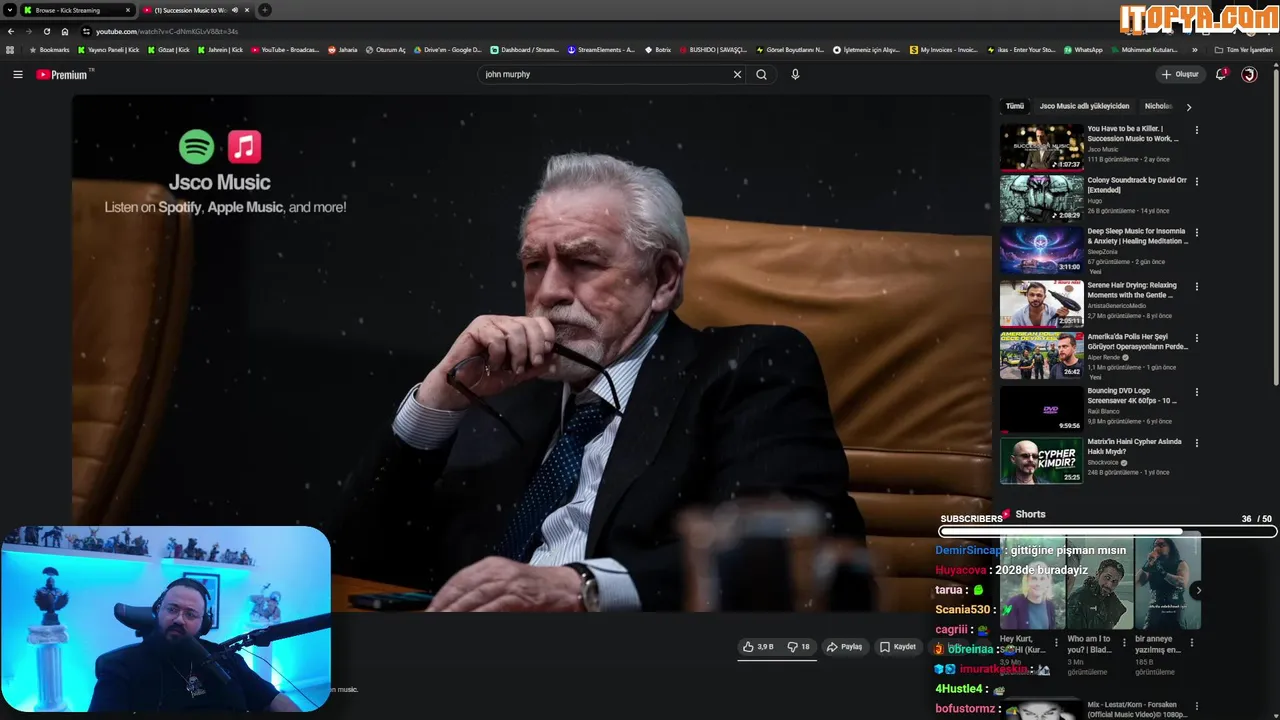The height and width of the screenshot is (720, 1280).
Task: Open Bouncing DVD Logo Screensaver thumbnail
Action: tap(1042, 409)
